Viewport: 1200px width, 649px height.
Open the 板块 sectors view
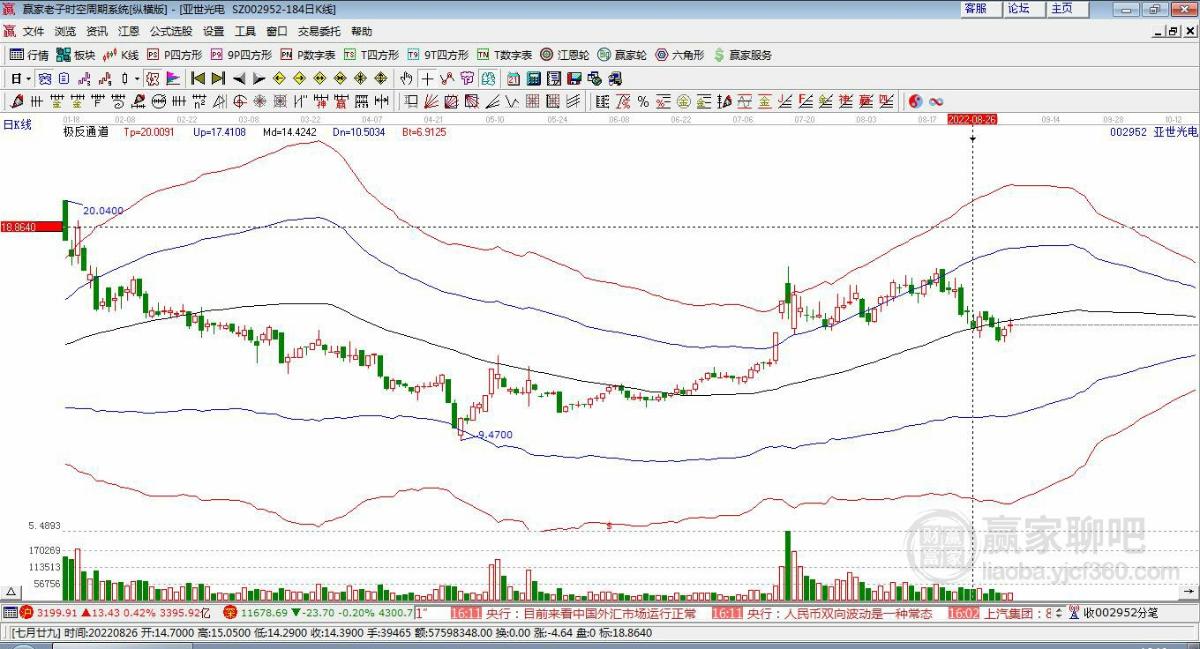tap(76, 54)
